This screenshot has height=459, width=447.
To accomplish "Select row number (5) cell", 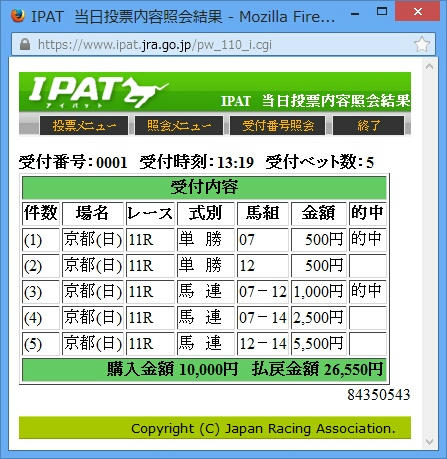I will (x=41, y=344).
